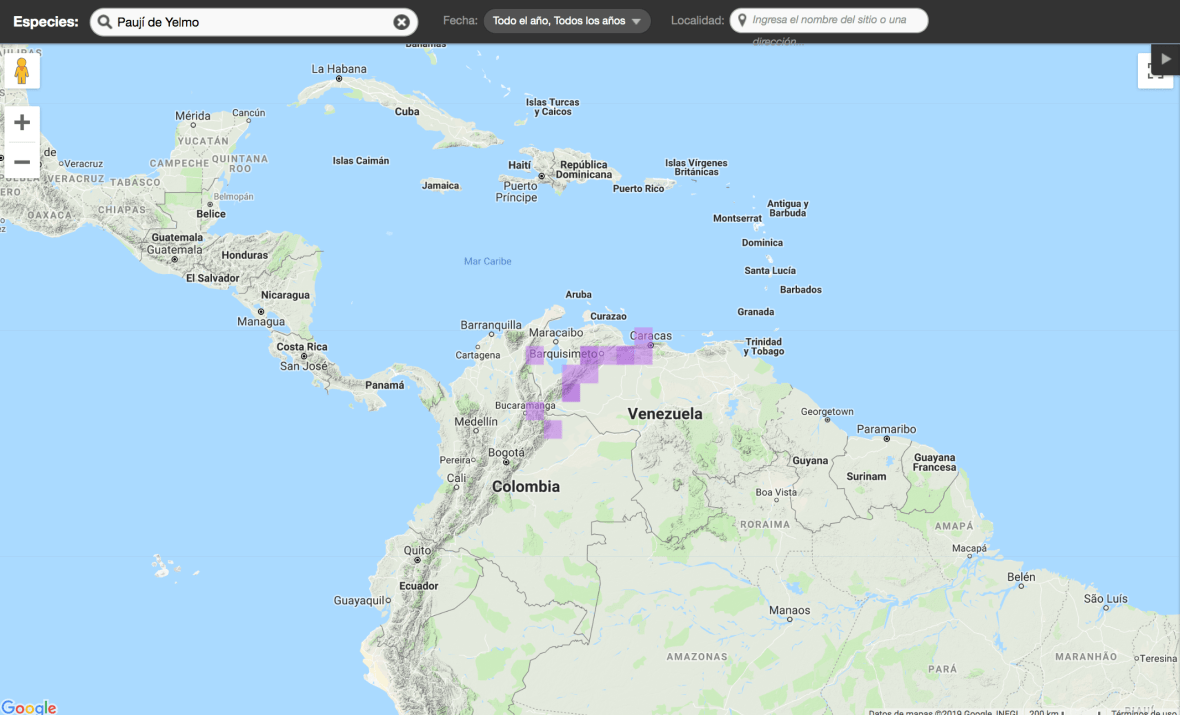Click the Barbados label

pos(801,290)
